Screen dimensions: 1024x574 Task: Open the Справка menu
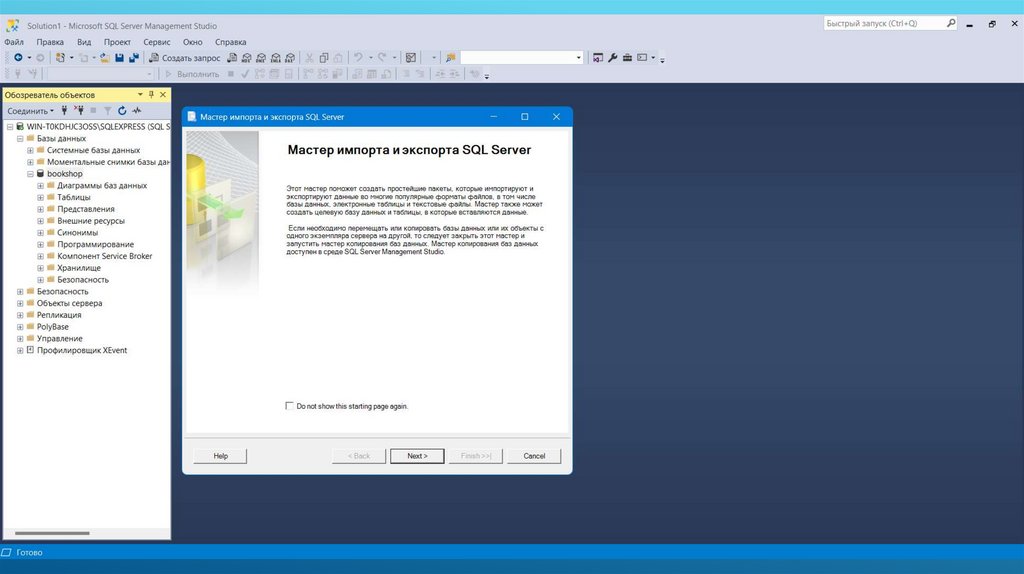pyautogui.click(x=231, y=42)
